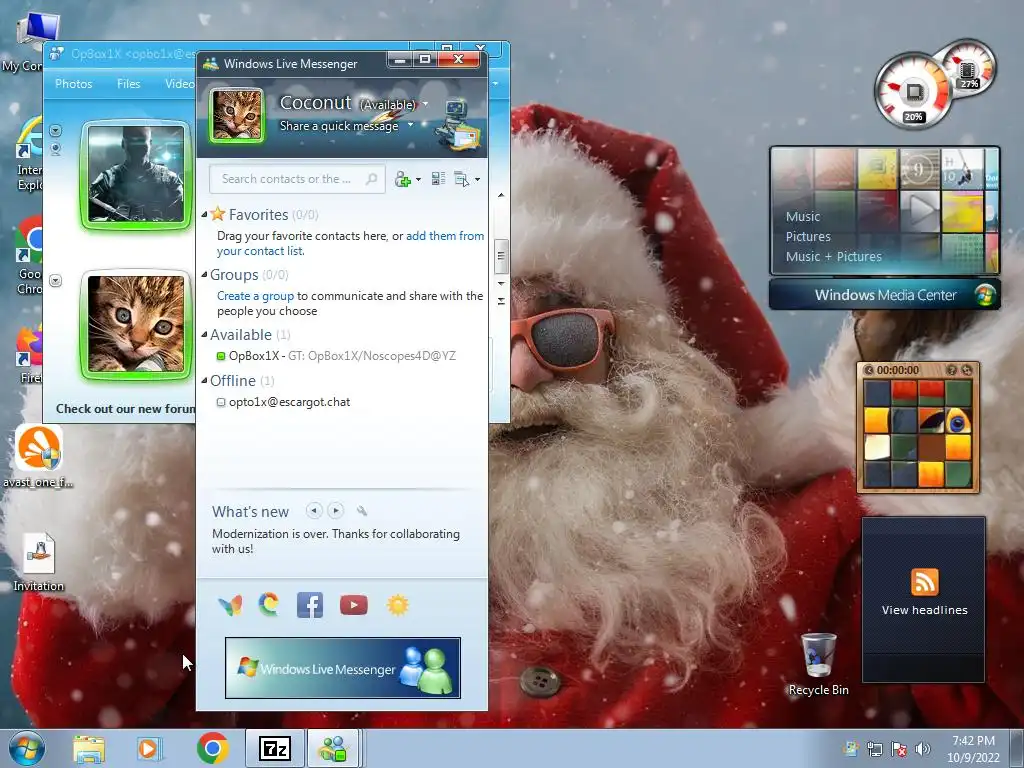
Task: Click the large cat display picture in chat window
Action: [136, 325]
